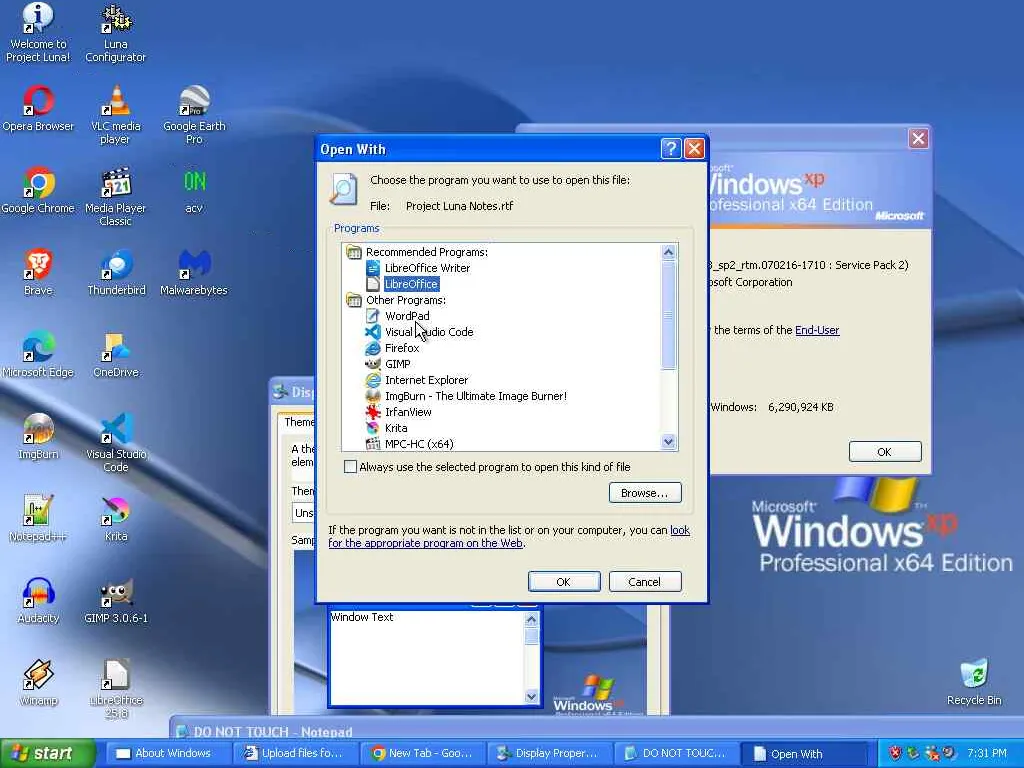This screenshot has width=1024, height=768.
Task: Select LibreOffice Writer in Recommended Programs
Action: click(x=427, y=268)
